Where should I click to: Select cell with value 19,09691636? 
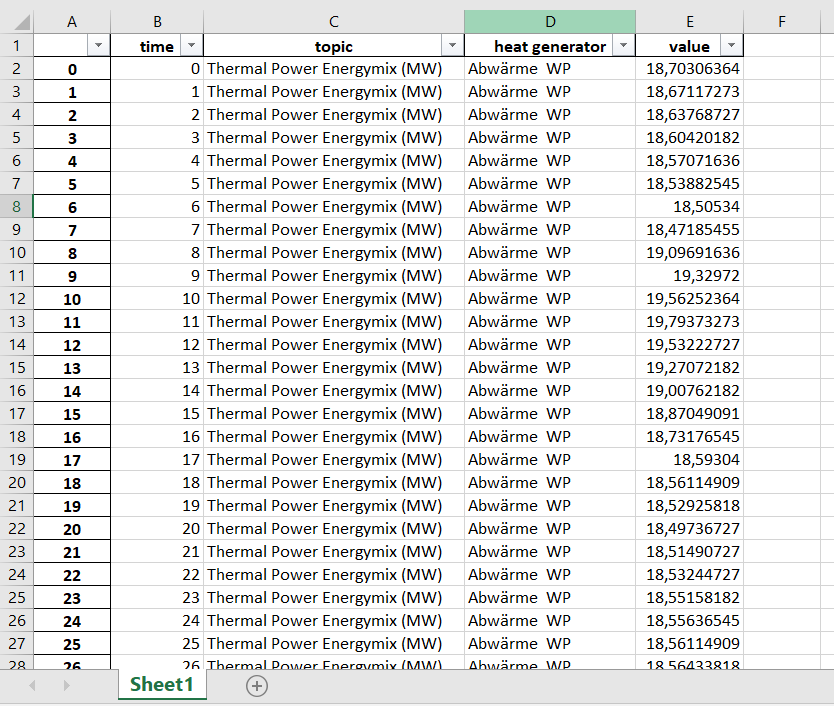coord(689,253)
